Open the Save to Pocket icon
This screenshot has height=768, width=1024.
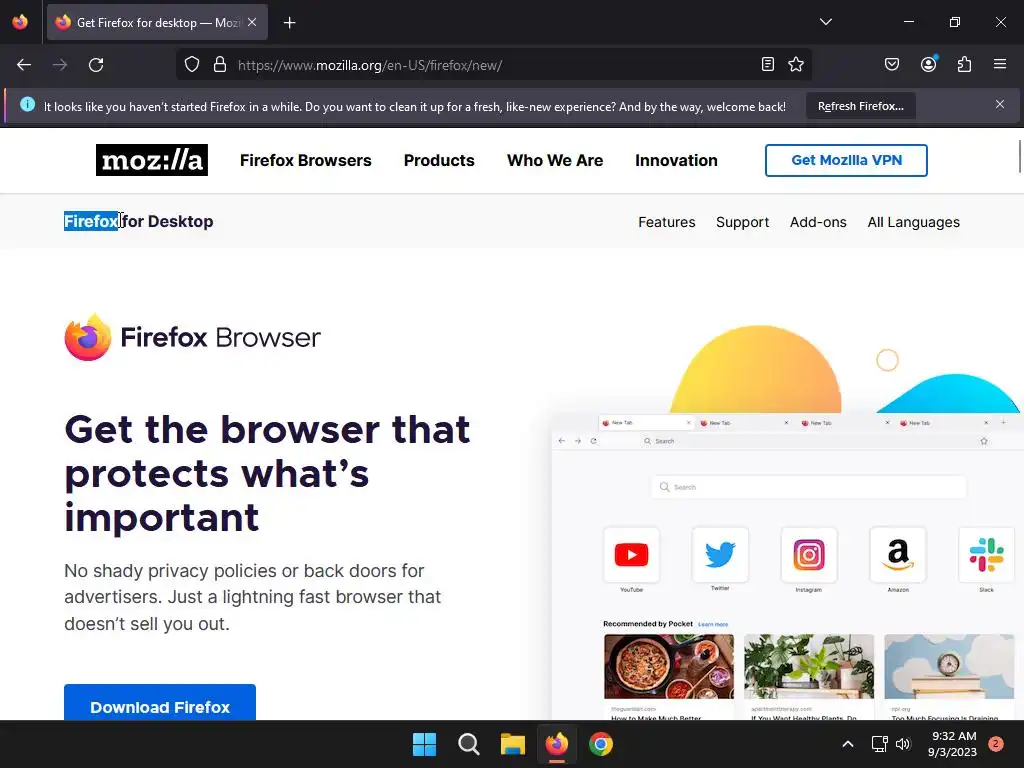tap(891, 64)
